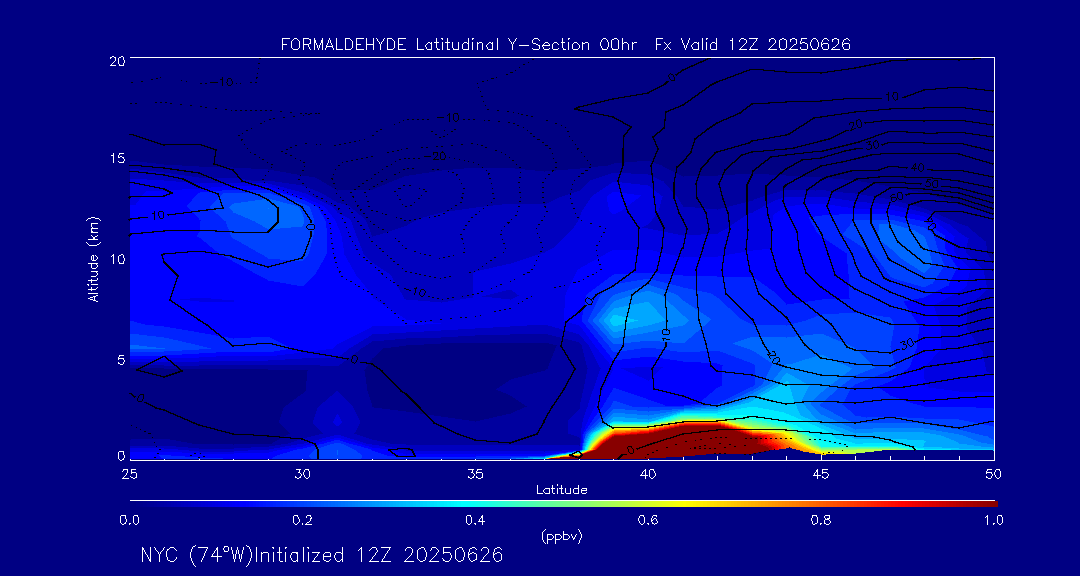The width and height of the screenshot is (1080, 576).
Task: Click the color bar label 0.6
Action: [648, 520]
